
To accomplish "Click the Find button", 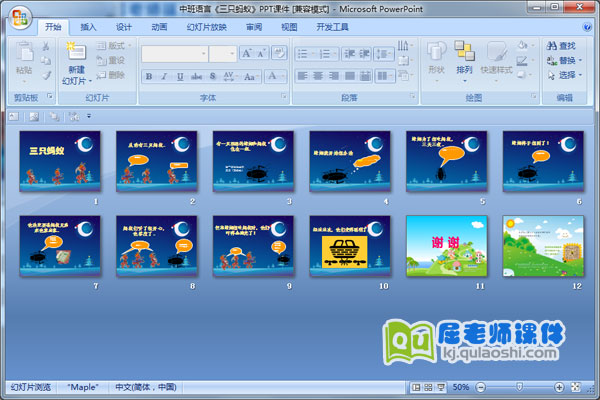I will coord(561,46).
